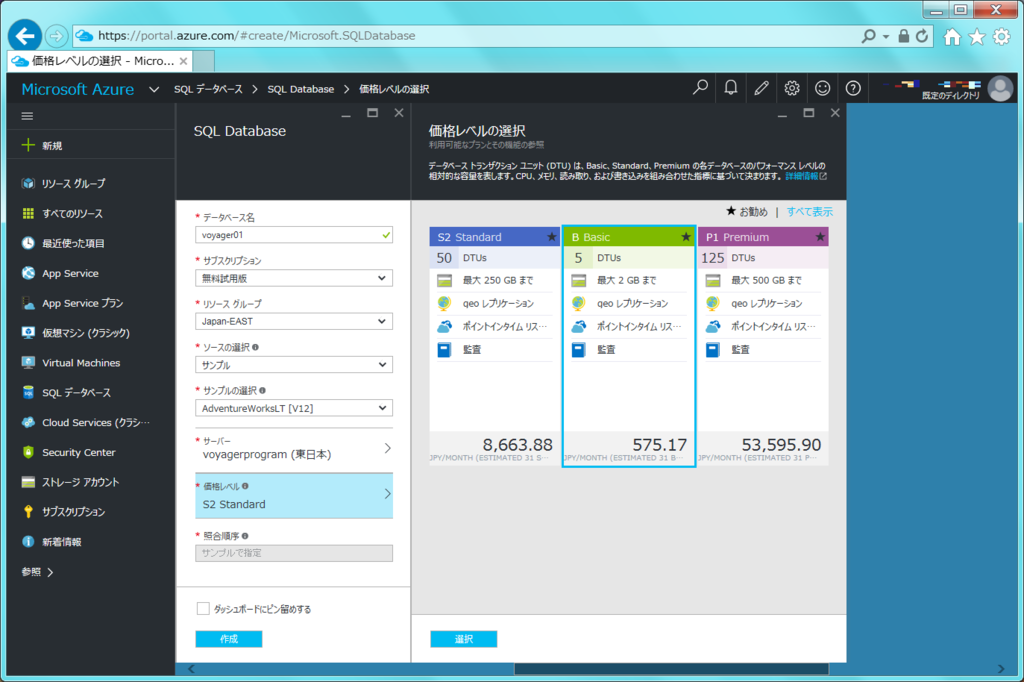Open Azure notifications bell icon

coord(731,88)
